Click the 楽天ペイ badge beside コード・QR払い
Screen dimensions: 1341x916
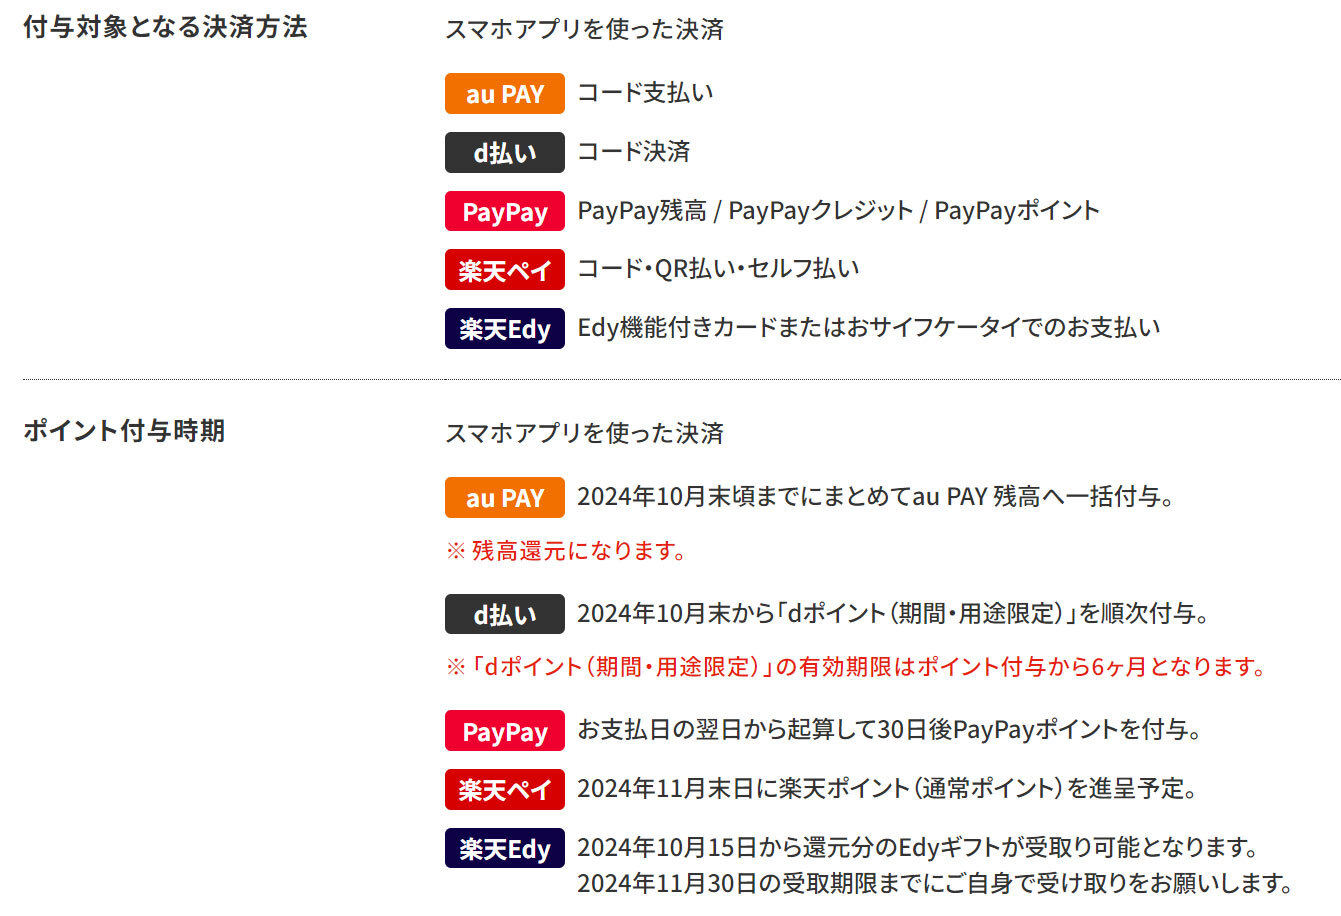(x=504, y=270)
